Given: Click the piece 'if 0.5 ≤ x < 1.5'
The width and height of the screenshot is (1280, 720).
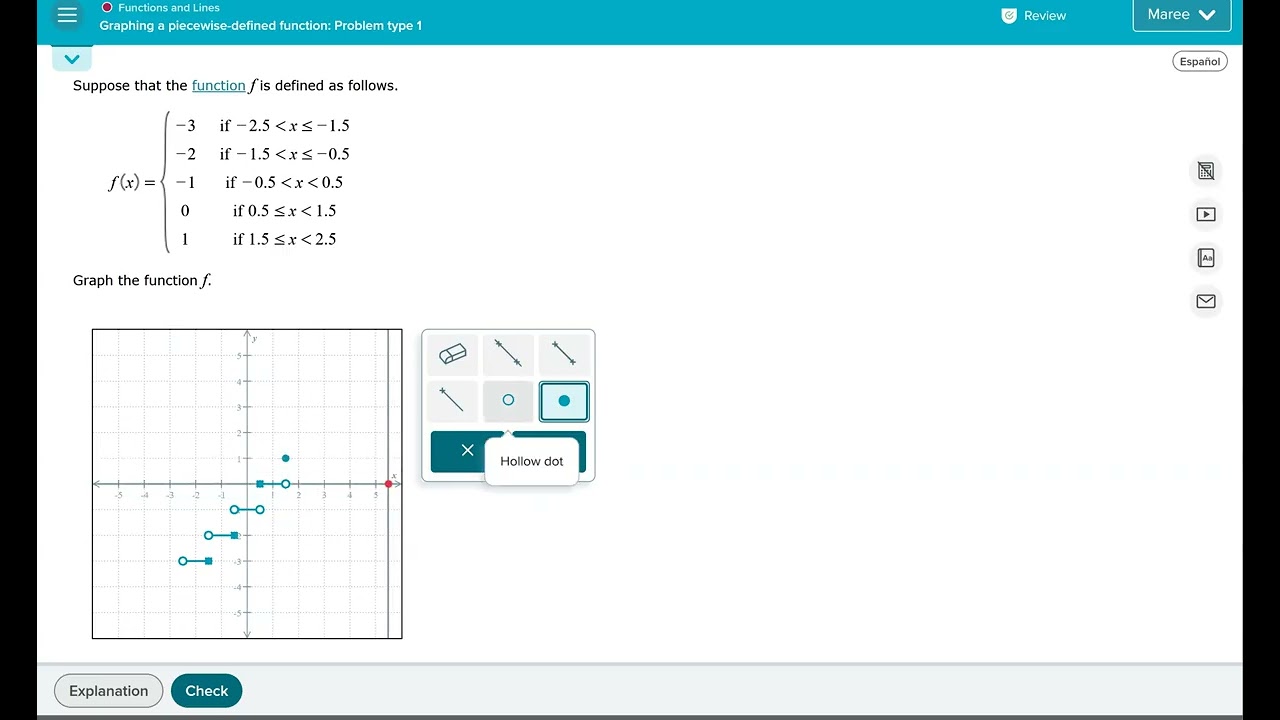Looking at the screenshot, I should 284,211.
